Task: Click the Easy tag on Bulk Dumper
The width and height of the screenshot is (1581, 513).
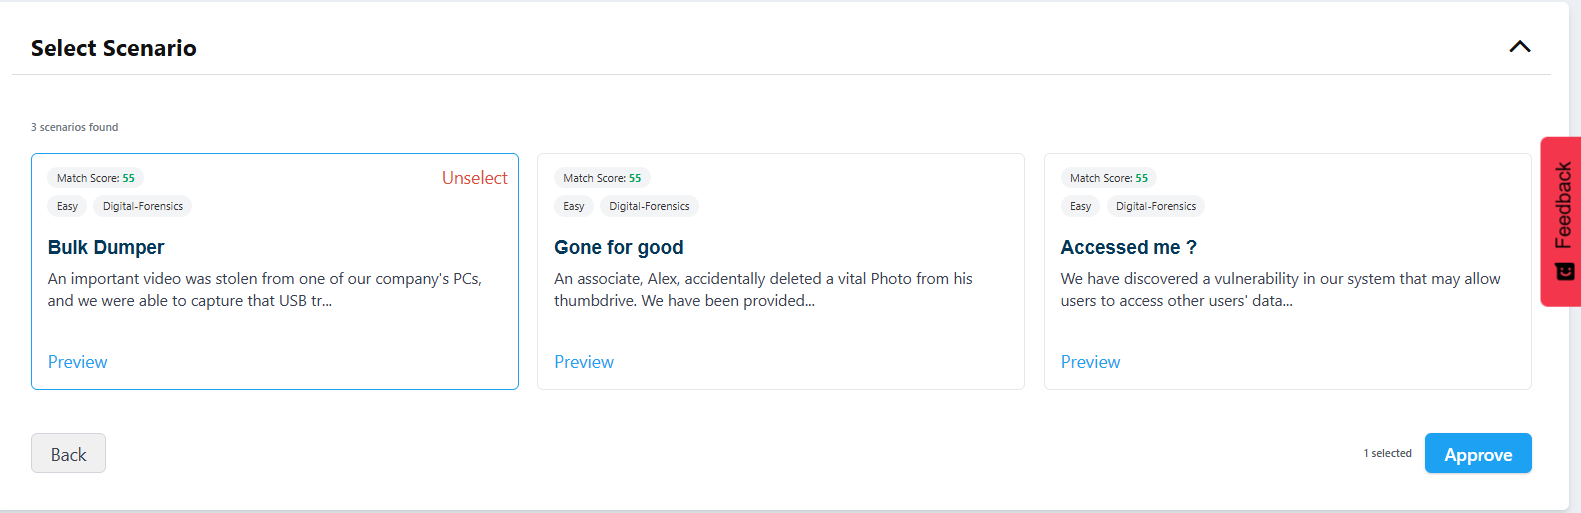Action: tap(67, 206)
